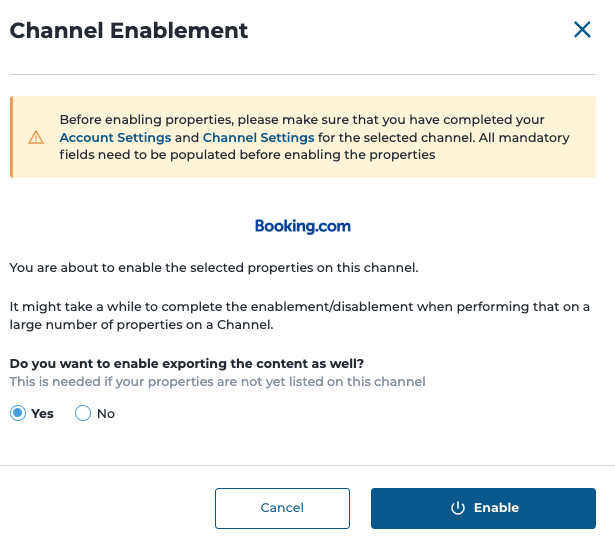
Task: Click the orange left edge of warning banner
Action: click(11, 137)
